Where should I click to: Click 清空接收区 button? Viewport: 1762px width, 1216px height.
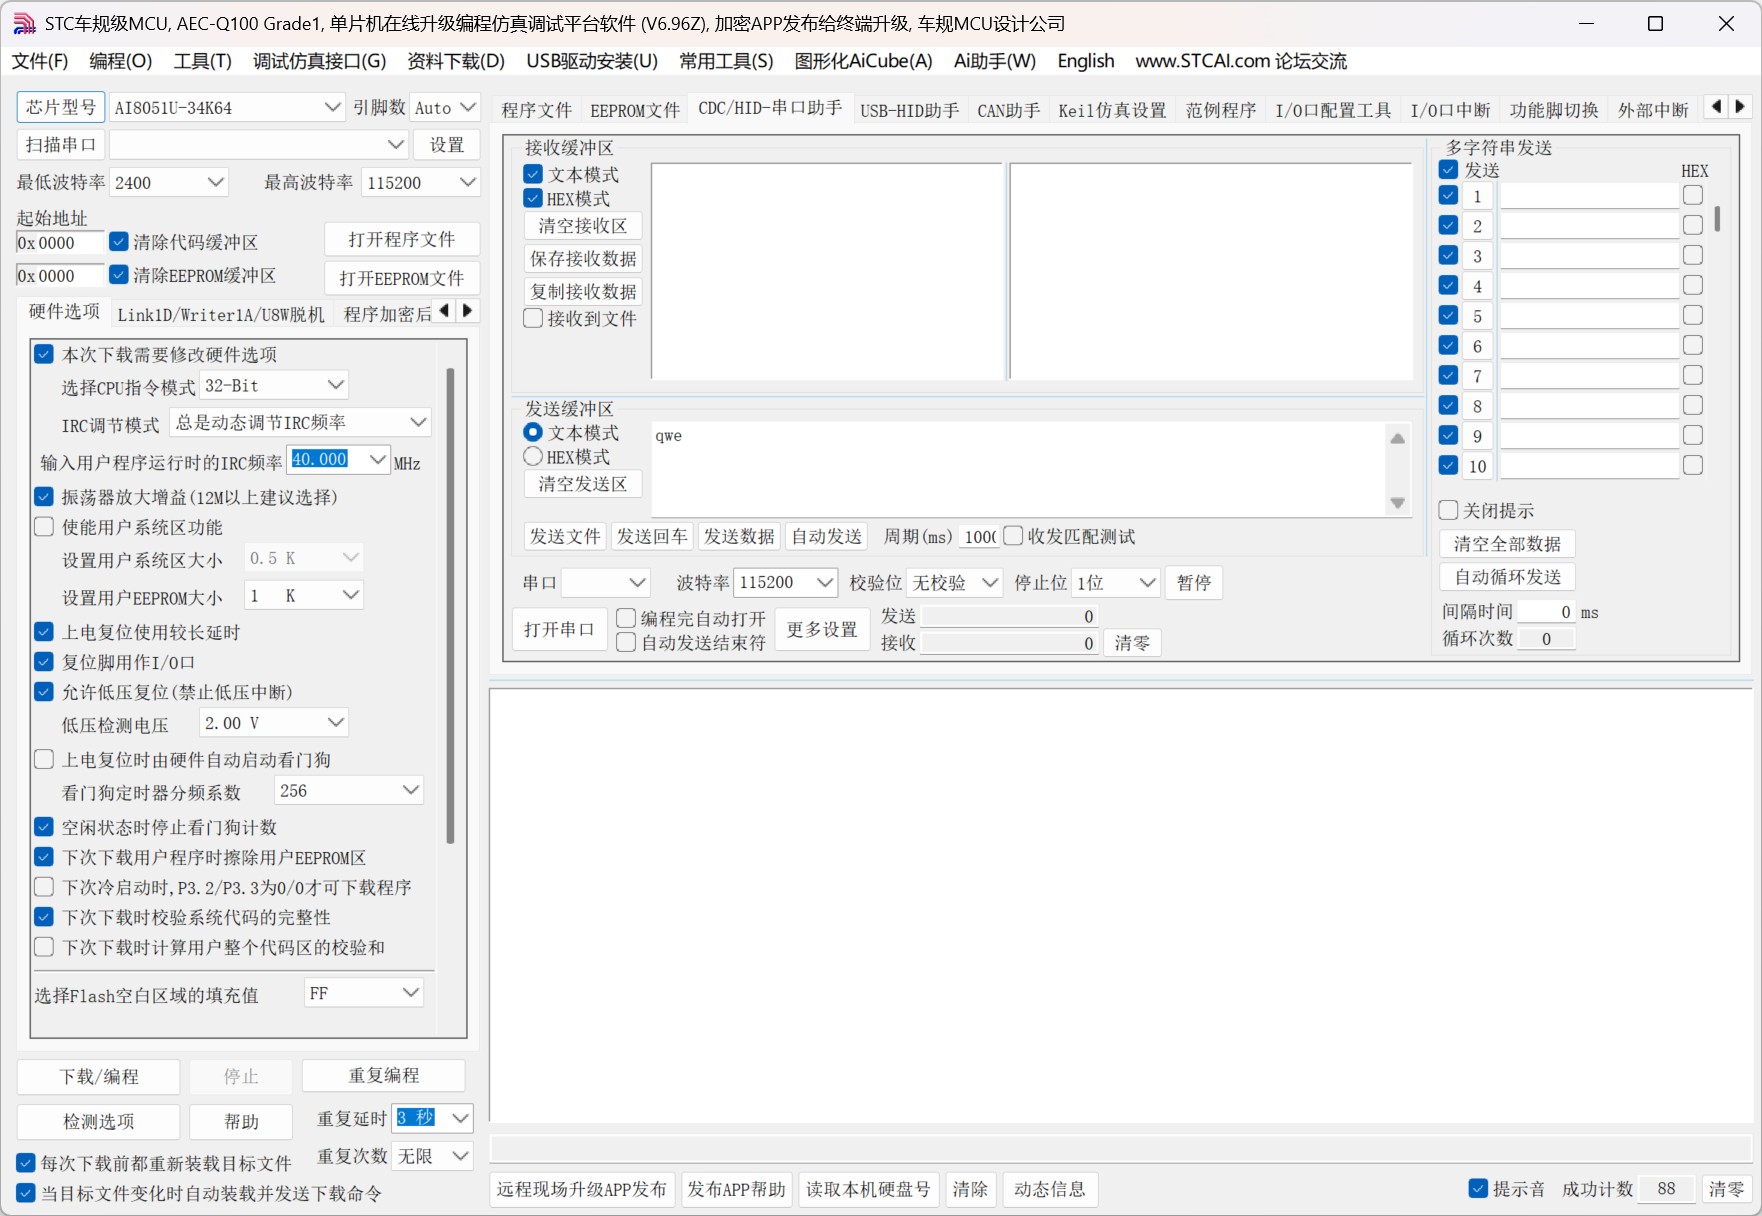[583, 226]
